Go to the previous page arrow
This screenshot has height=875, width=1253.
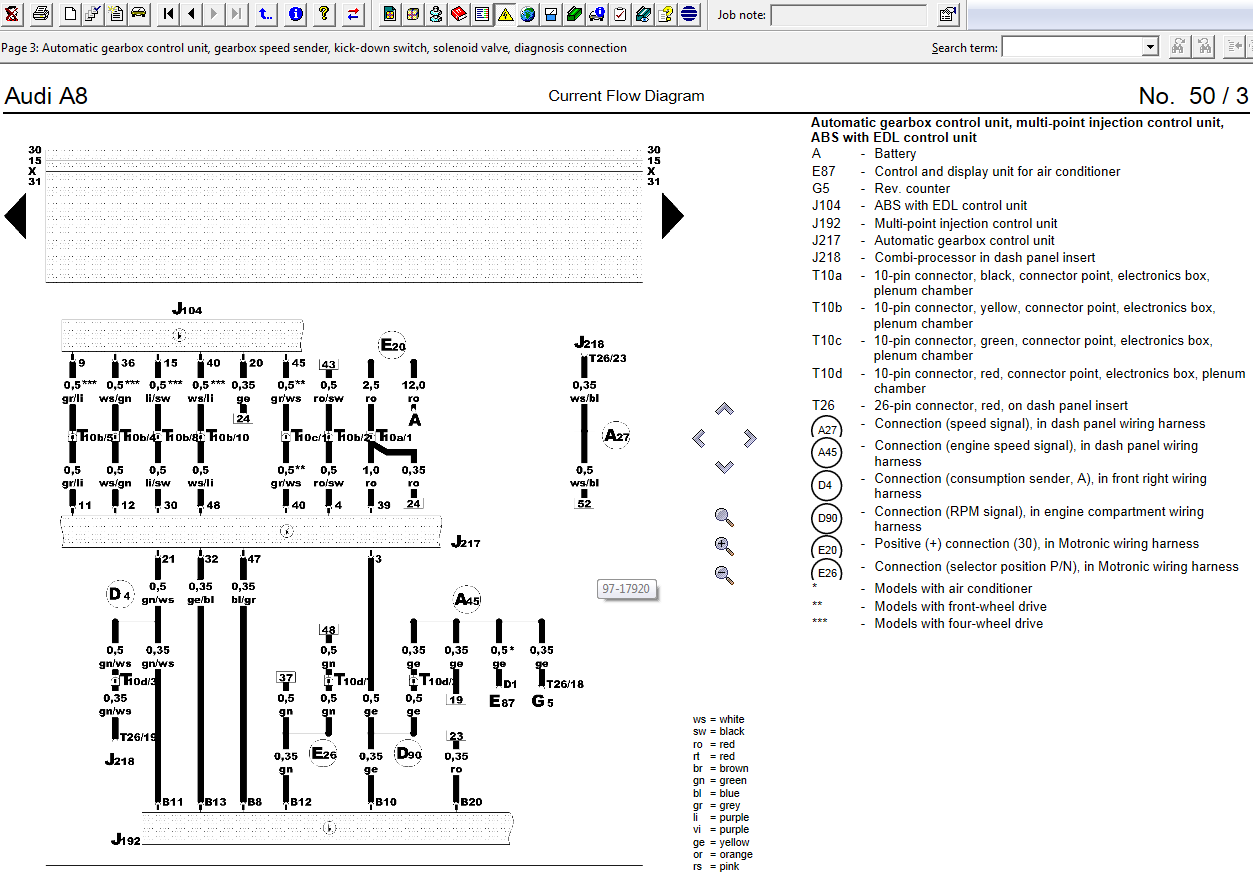pyautogui.click(x=191, y=14)
